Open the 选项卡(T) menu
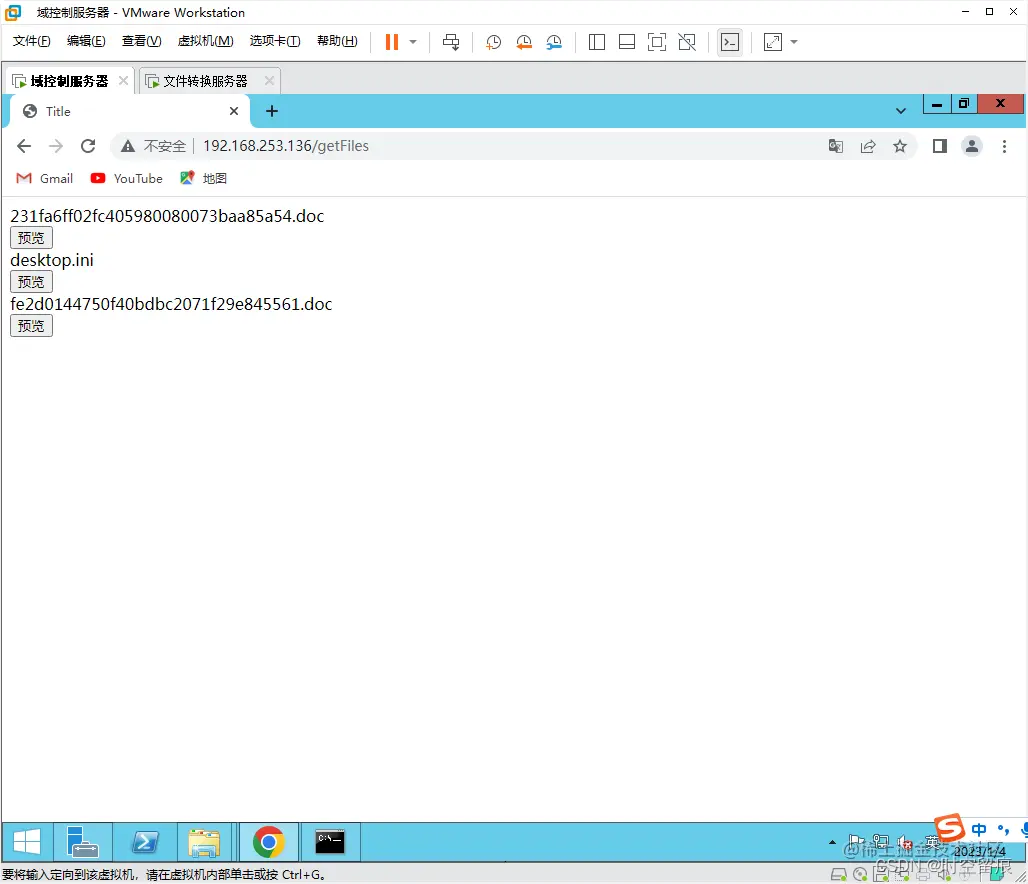Viewport: 1028px width, 884px height. pyautogui.click(x=275, y=41)
